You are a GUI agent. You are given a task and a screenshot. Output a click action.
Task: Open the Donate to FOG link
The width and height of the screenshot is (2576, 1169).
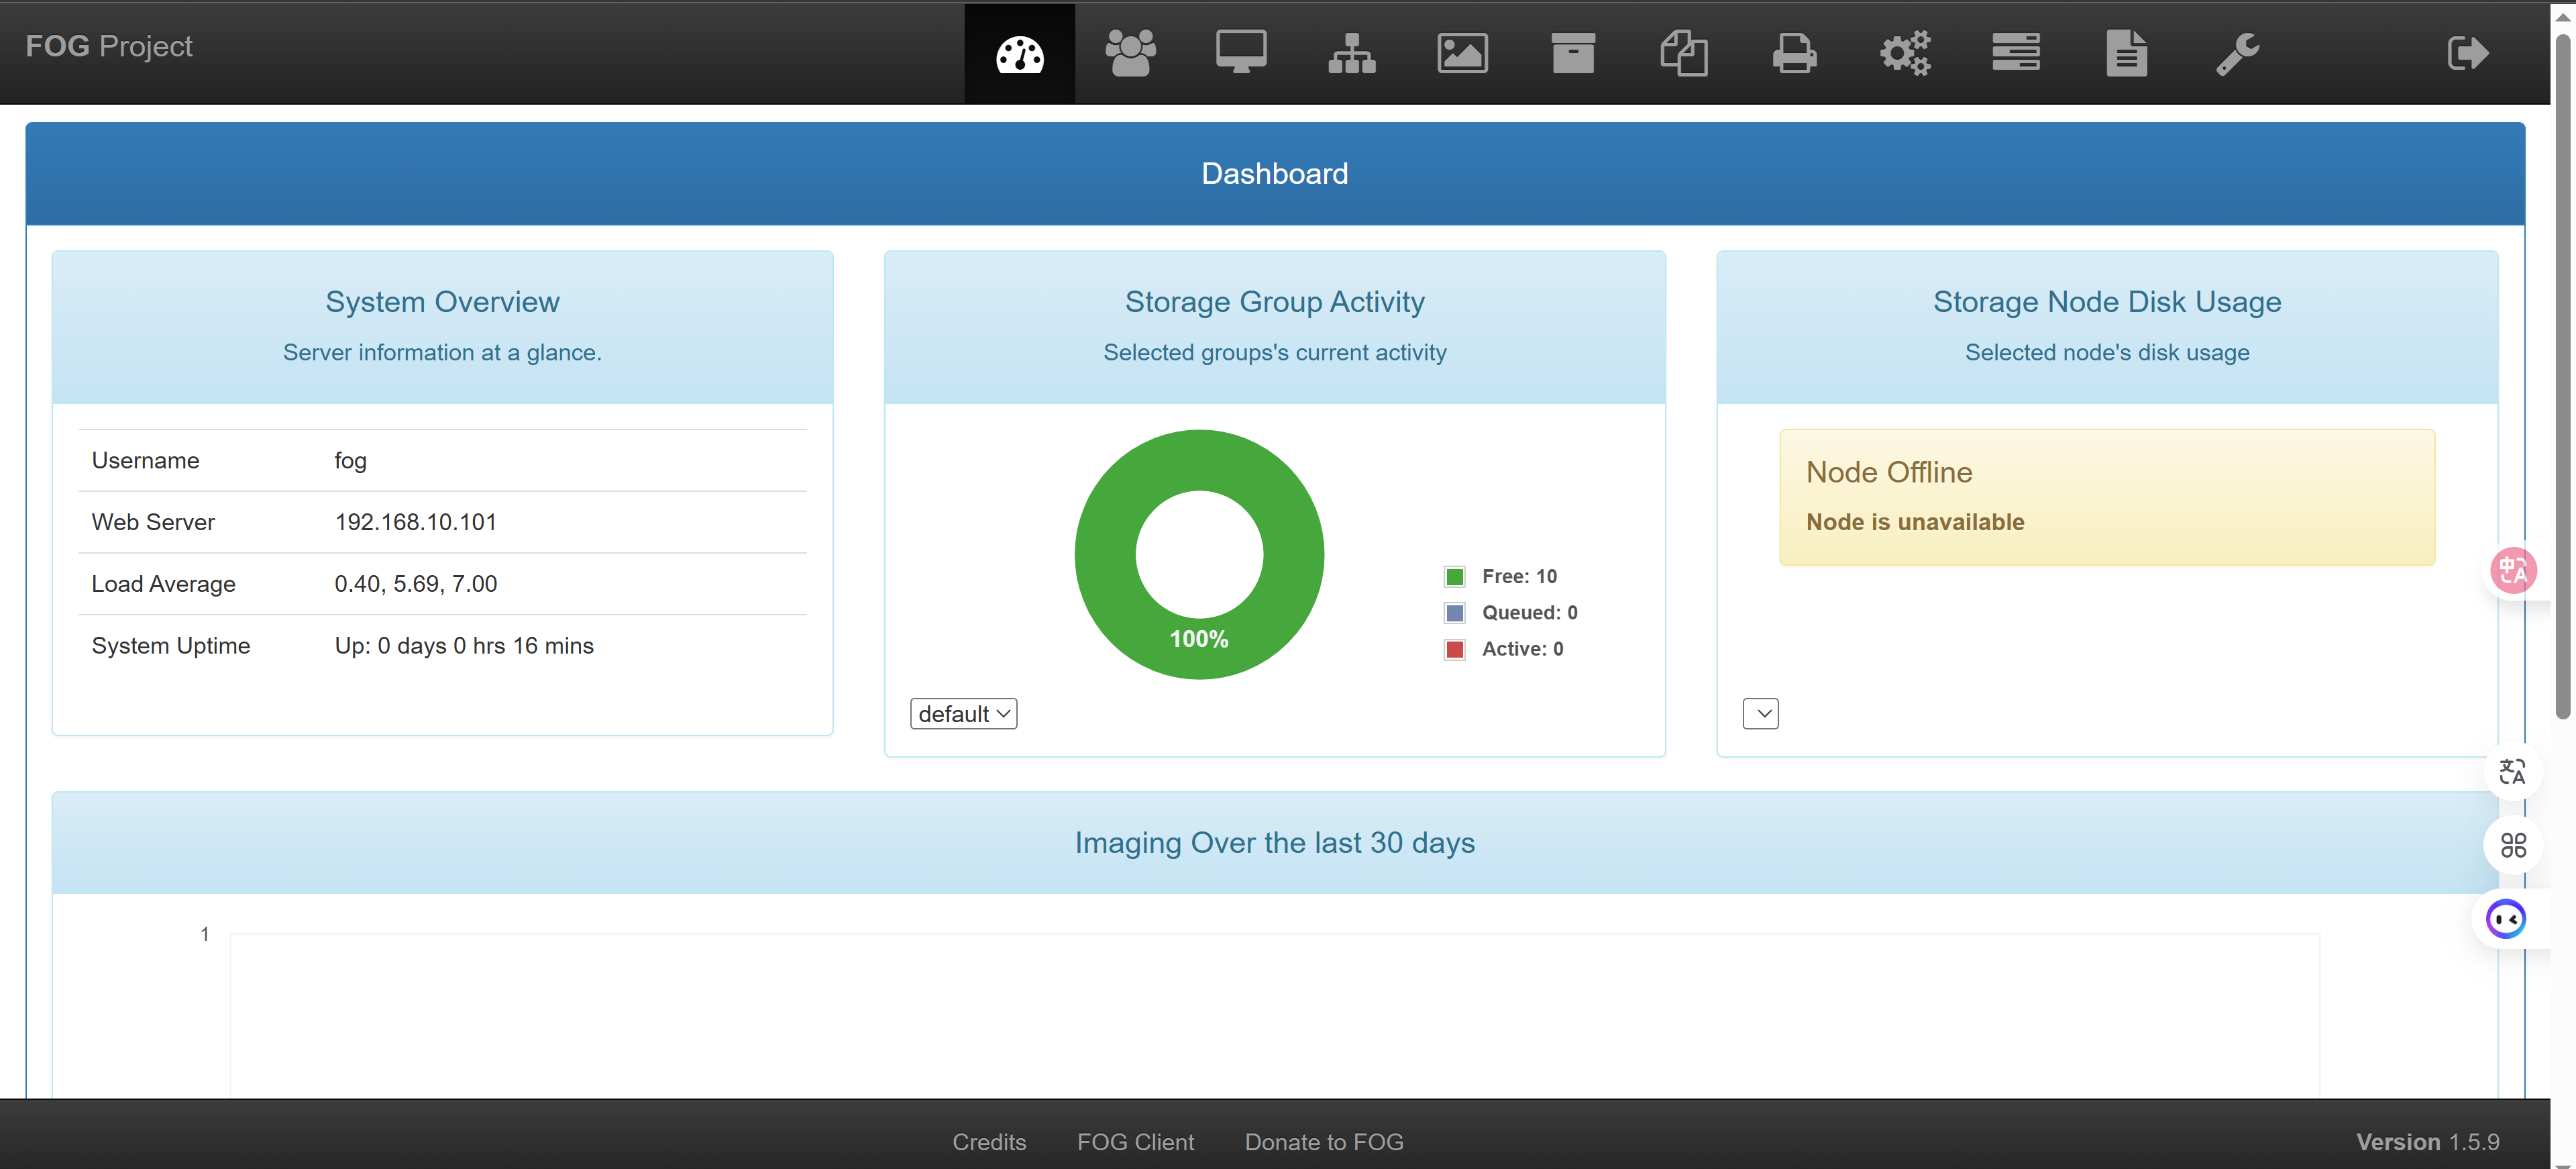[1324, 1142]
